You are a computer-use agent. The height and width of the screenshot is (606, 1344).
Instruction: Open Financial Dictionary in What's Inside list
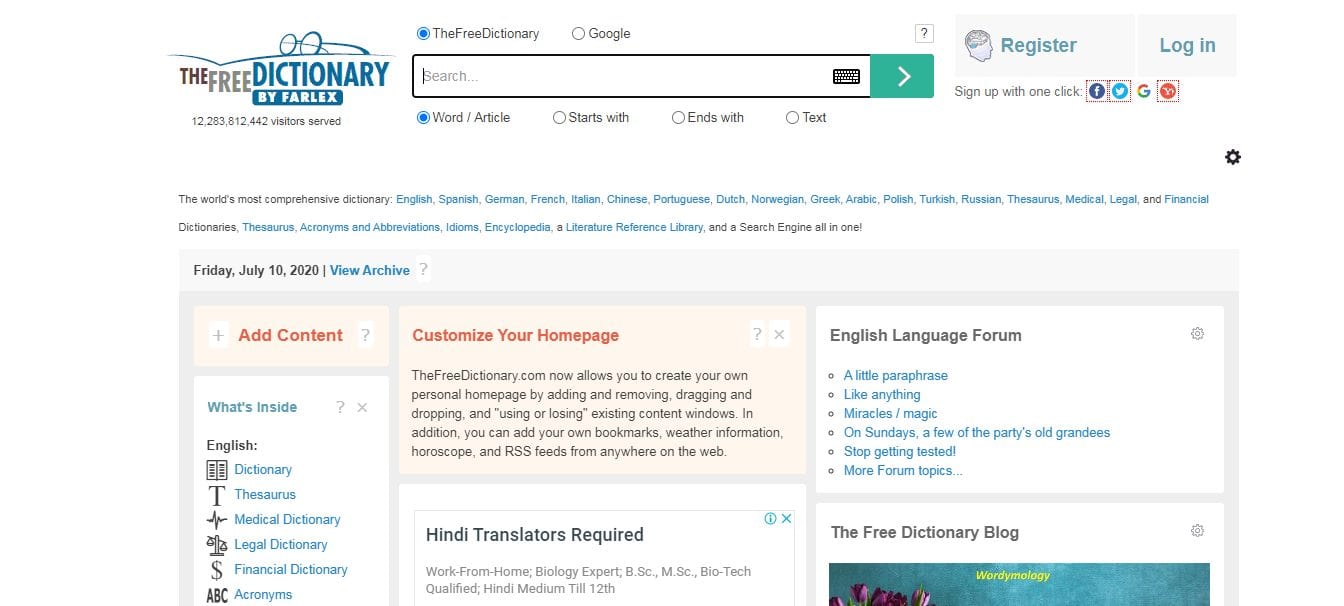click(x=291, y=570)
